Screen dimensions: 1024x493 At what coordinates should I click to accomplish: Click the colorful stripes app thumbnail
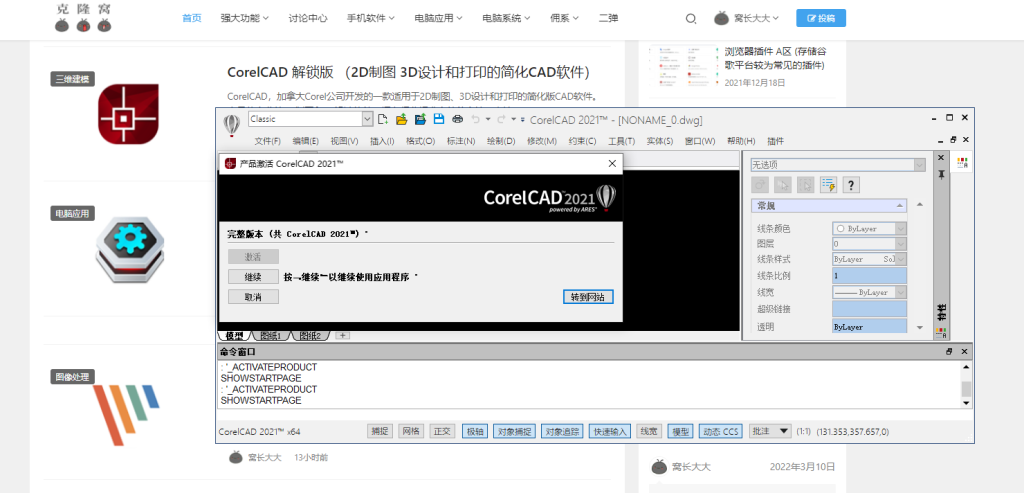(126, 415)
